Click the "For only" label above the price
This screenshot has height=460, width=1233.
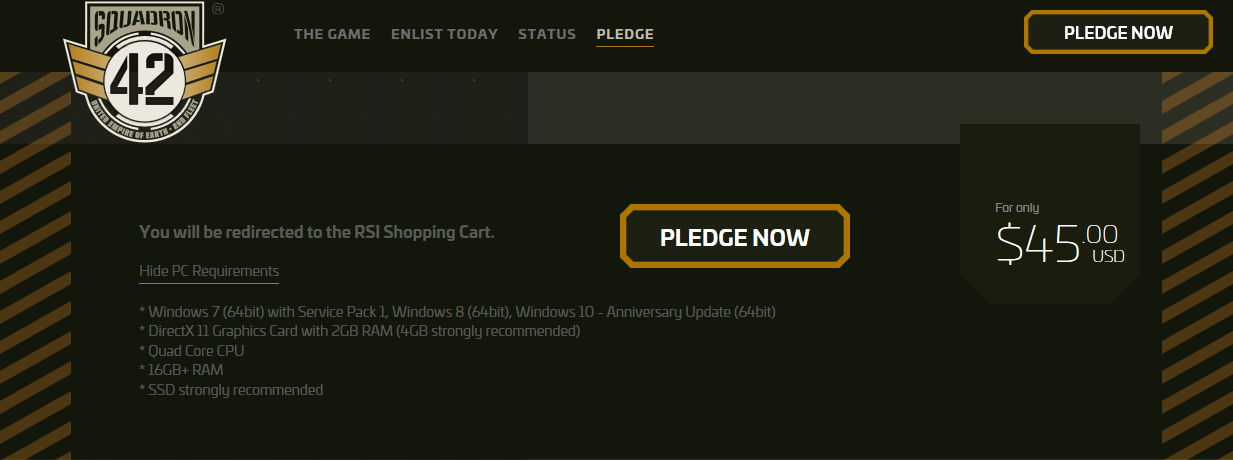click(x=1017, y=208)
